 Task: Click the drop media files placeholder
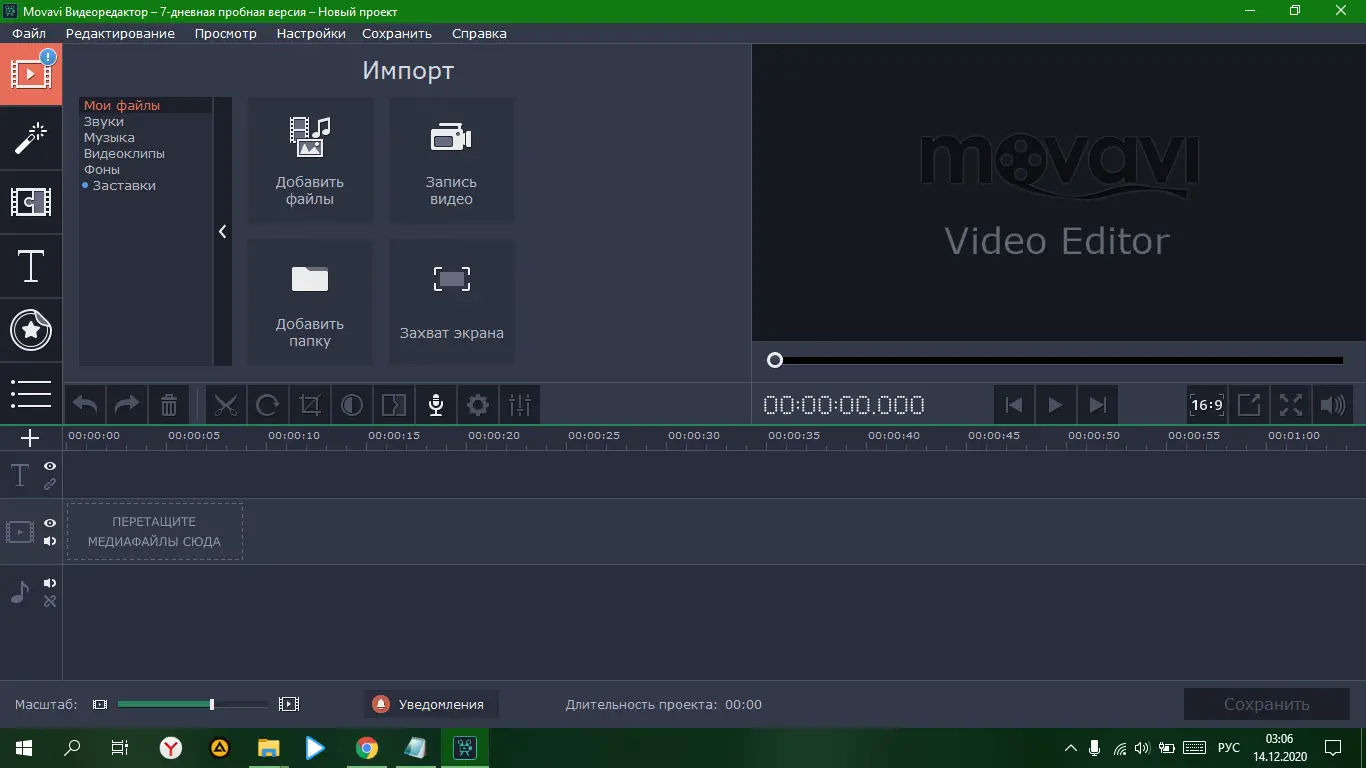155,531
